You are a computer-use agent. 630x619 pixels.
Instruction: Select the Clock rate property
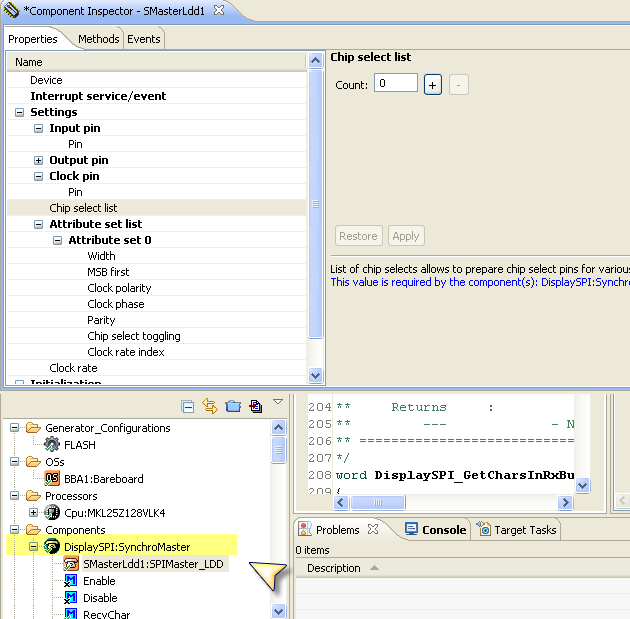[157, 368]
